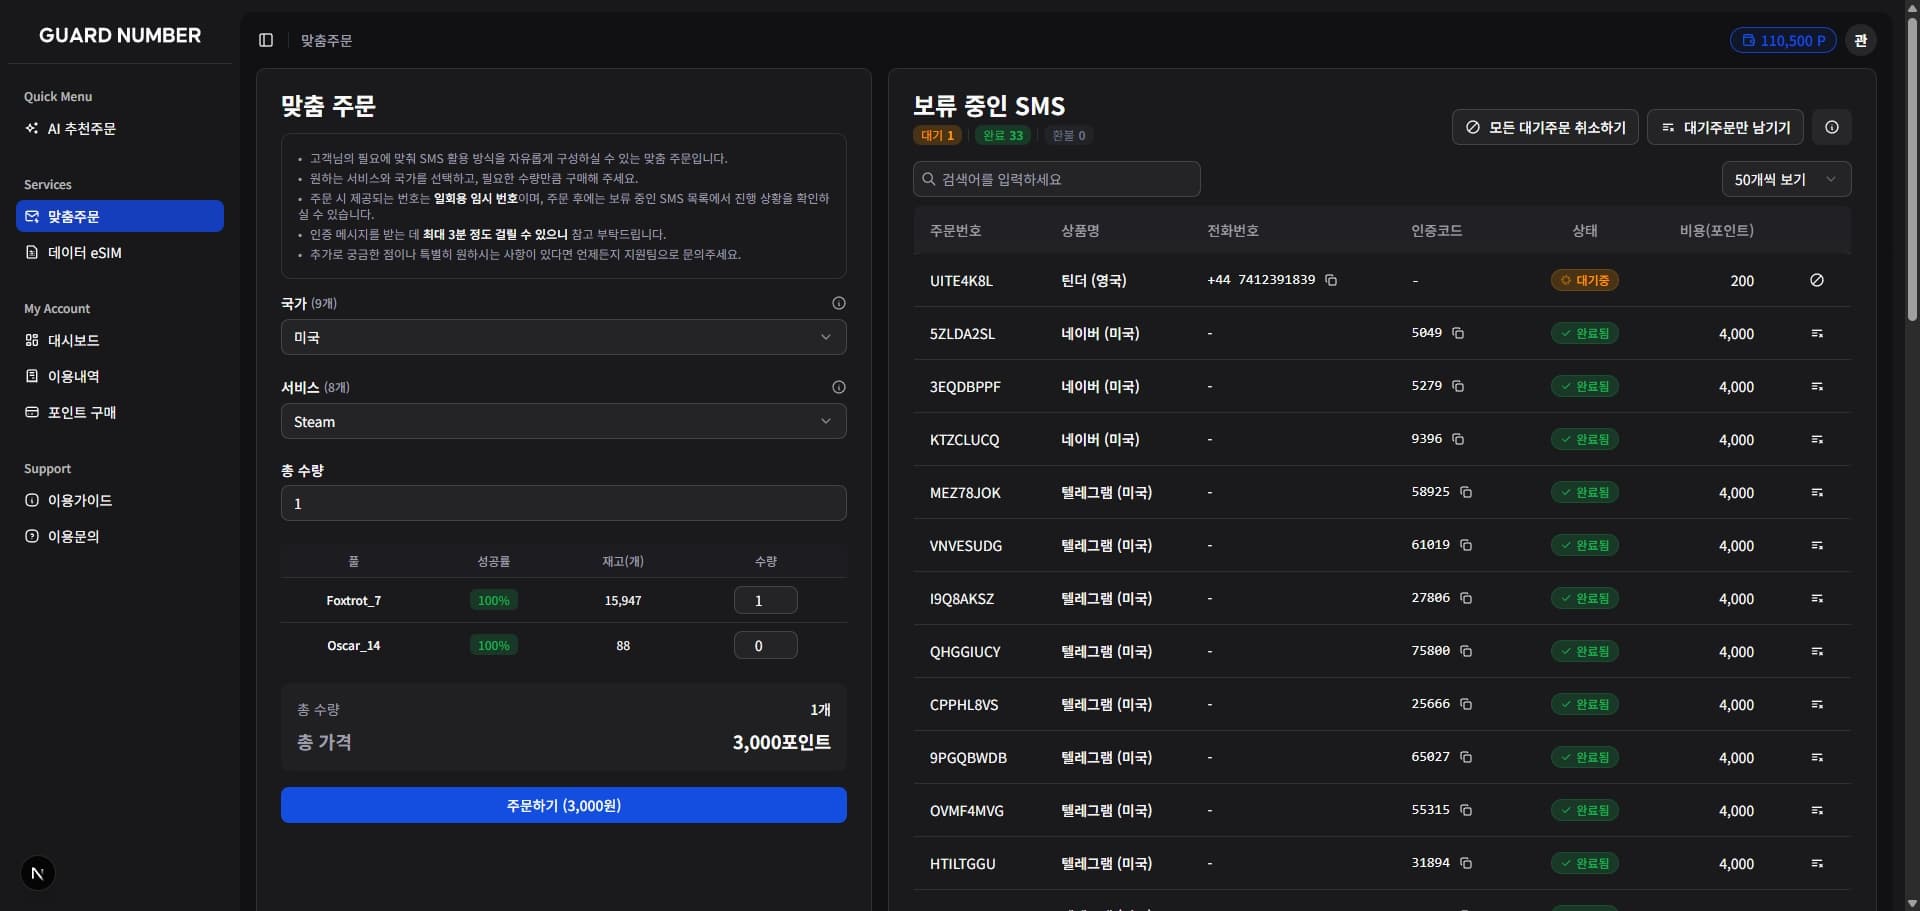Copy verification code 58925
1920x911 pixels.
coord(1466,492)
